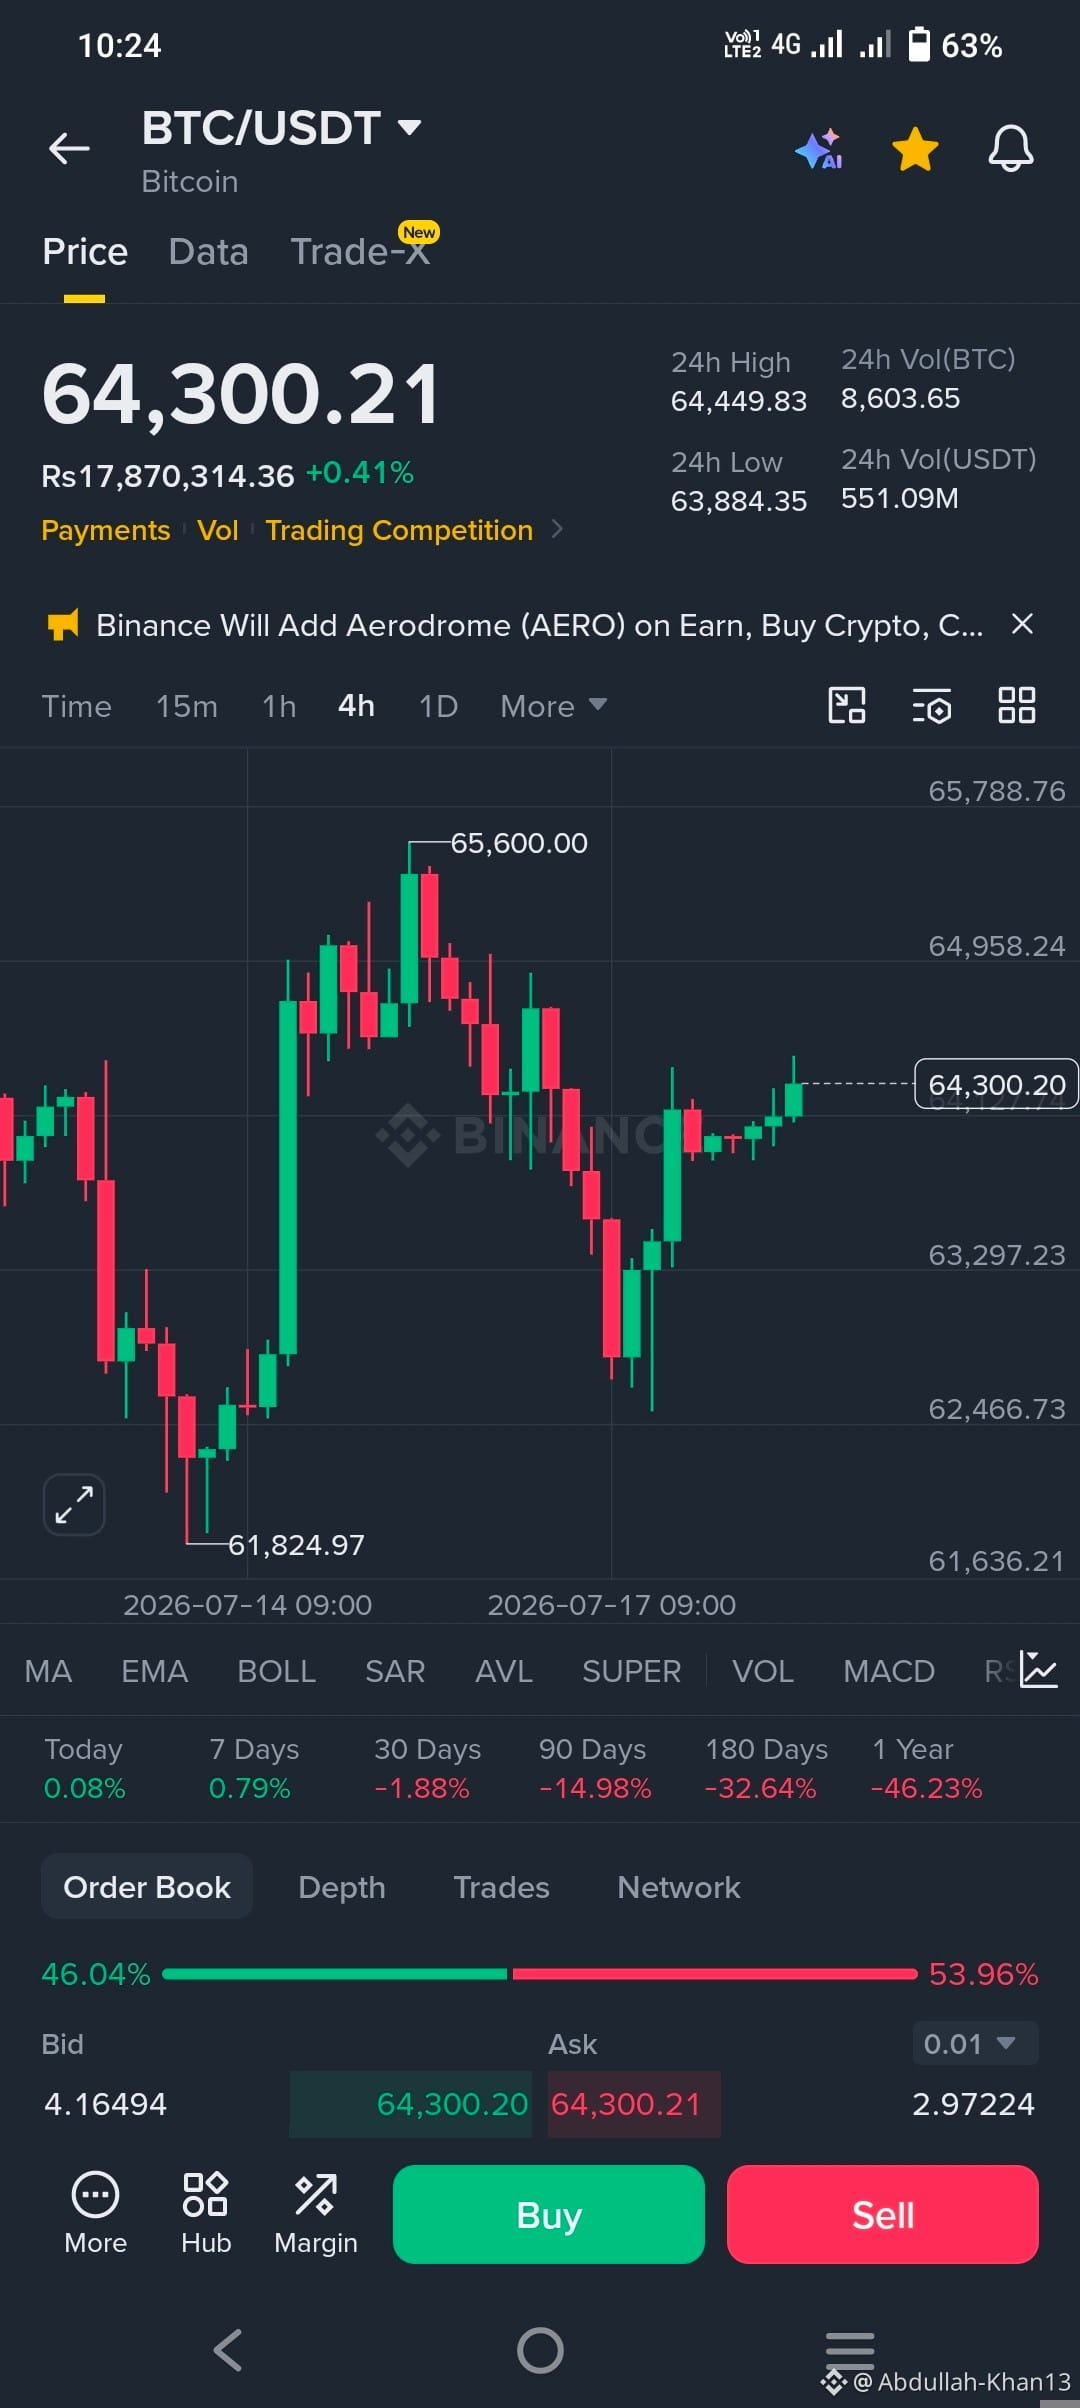The width and height of the screenshot is (1080, 2408).
Task: Tap the 1 Year -46.23% change
Action: [927, 1768]
